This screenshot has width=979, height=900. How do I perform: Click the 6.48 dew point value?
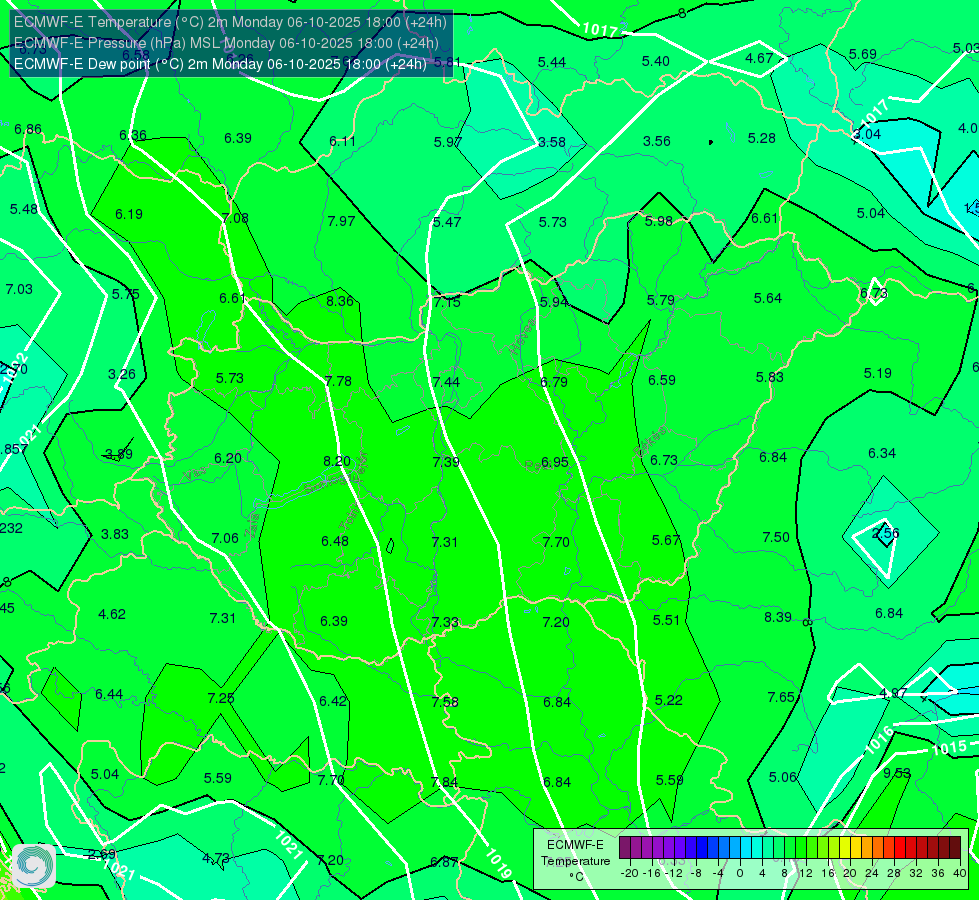[335, 541]
